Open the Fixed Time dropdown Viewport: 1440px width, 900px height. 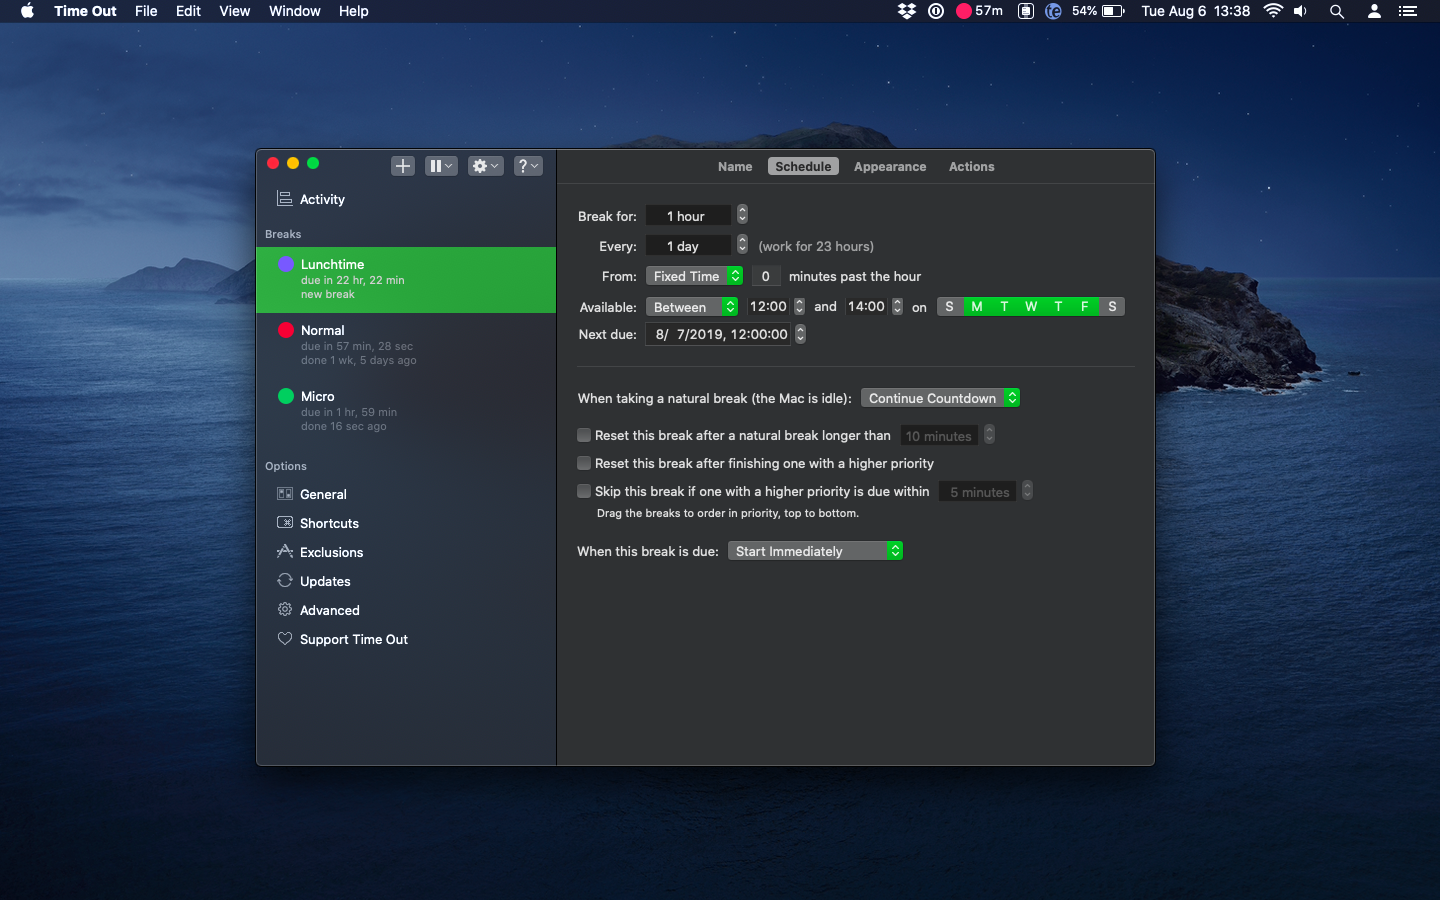tap(694, 276)
